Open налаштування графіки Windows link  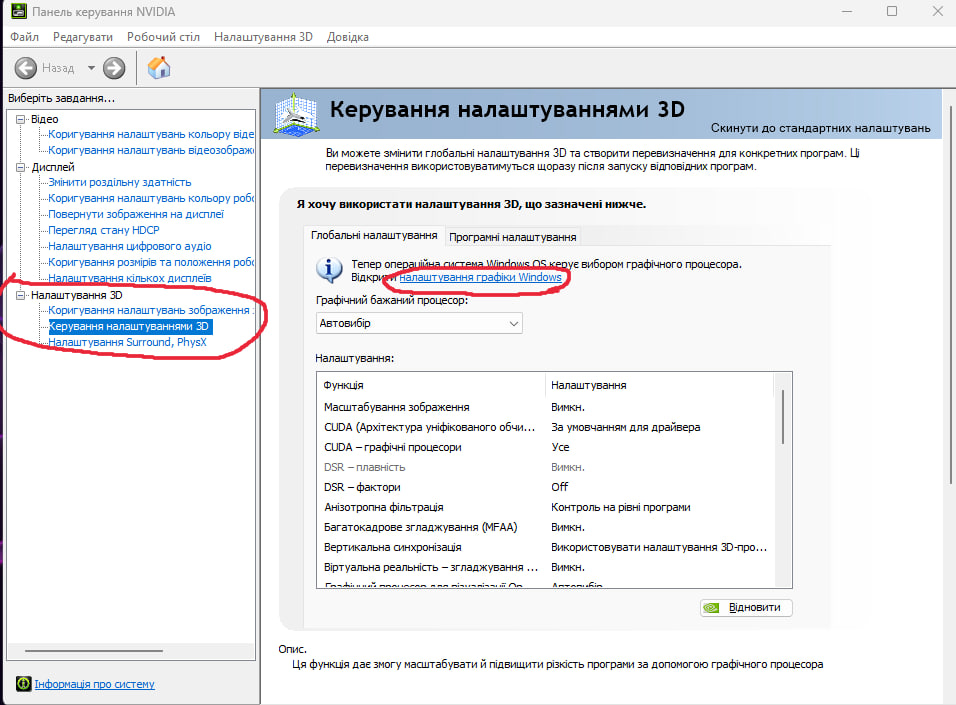point(480,277)
